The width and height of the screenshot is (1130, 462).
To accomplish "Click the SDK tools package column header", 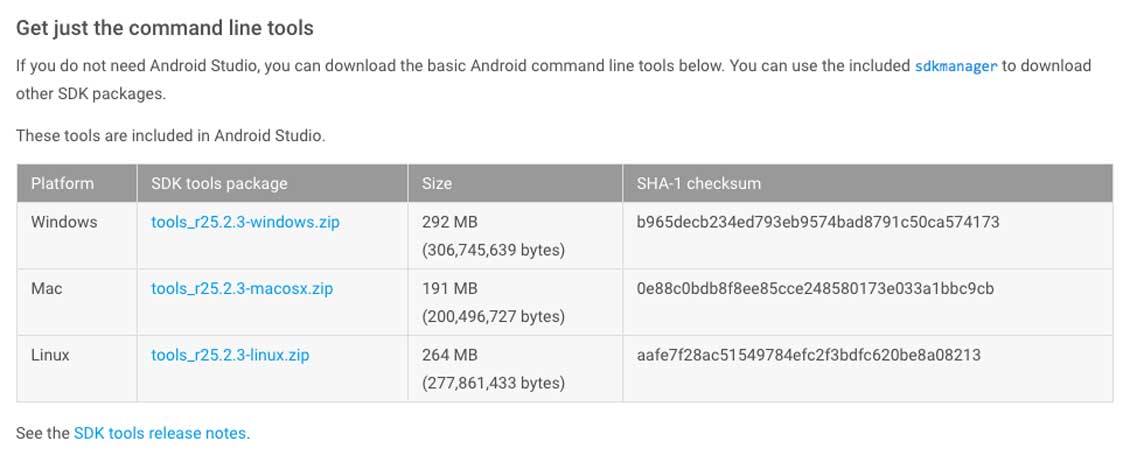I will pos(219,183).
